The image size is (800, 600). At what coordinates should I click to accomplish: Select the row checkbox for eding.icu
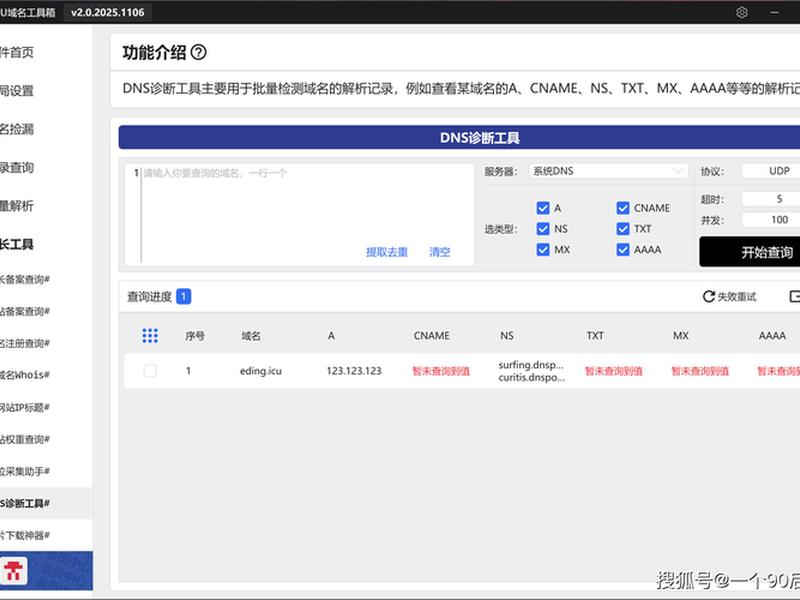150,371
